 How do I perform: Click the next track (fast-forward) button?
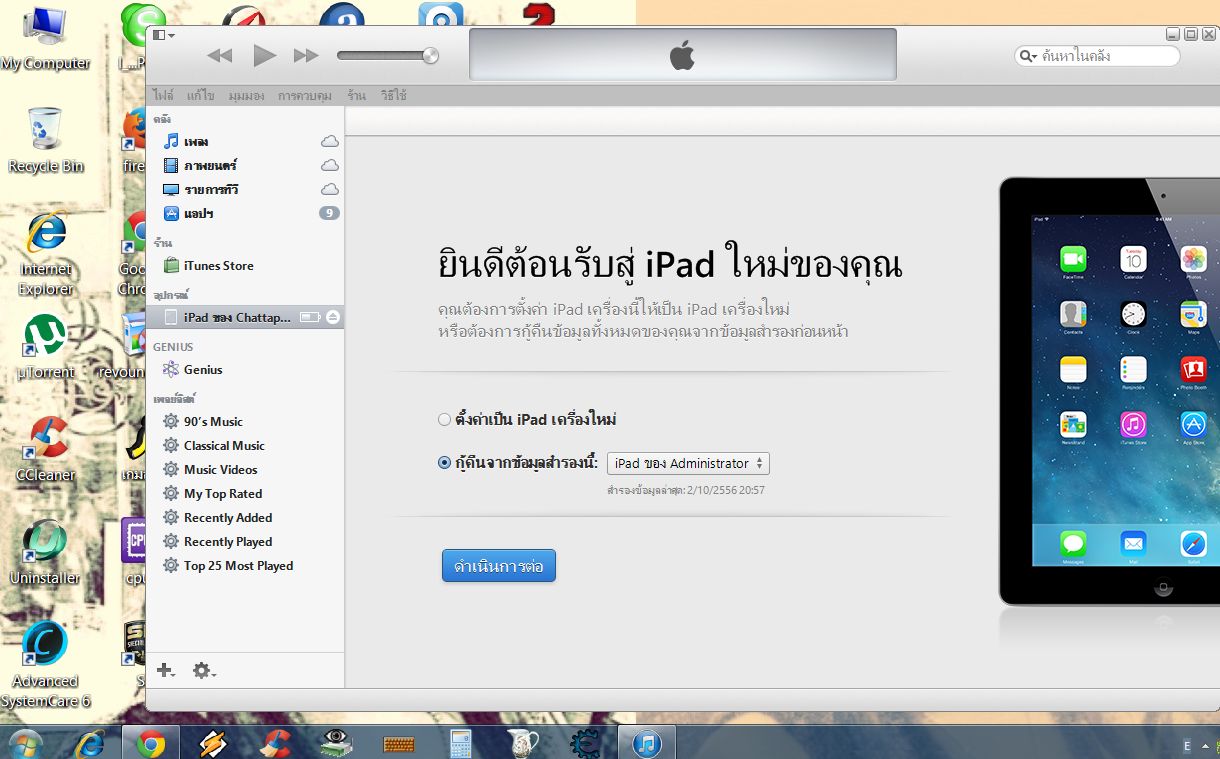tap(306, 56)
